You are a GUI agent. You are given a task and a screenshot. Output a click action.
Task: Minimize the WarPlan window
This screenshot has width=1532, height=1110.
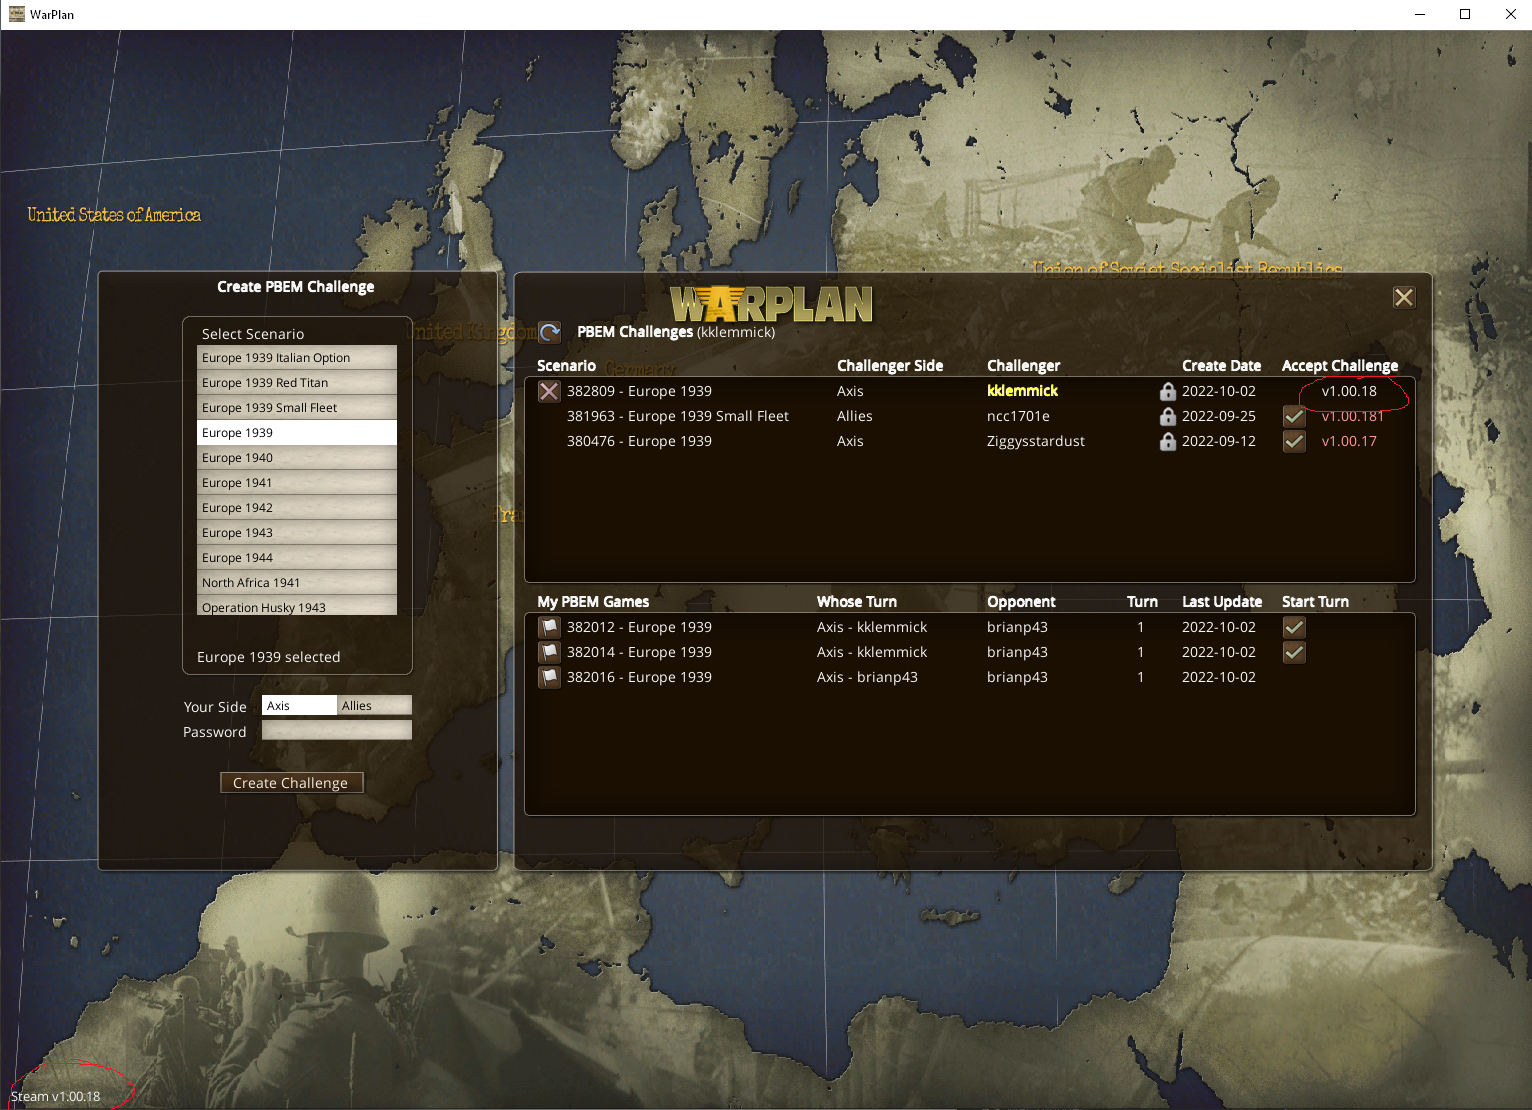coord(1420,14)
